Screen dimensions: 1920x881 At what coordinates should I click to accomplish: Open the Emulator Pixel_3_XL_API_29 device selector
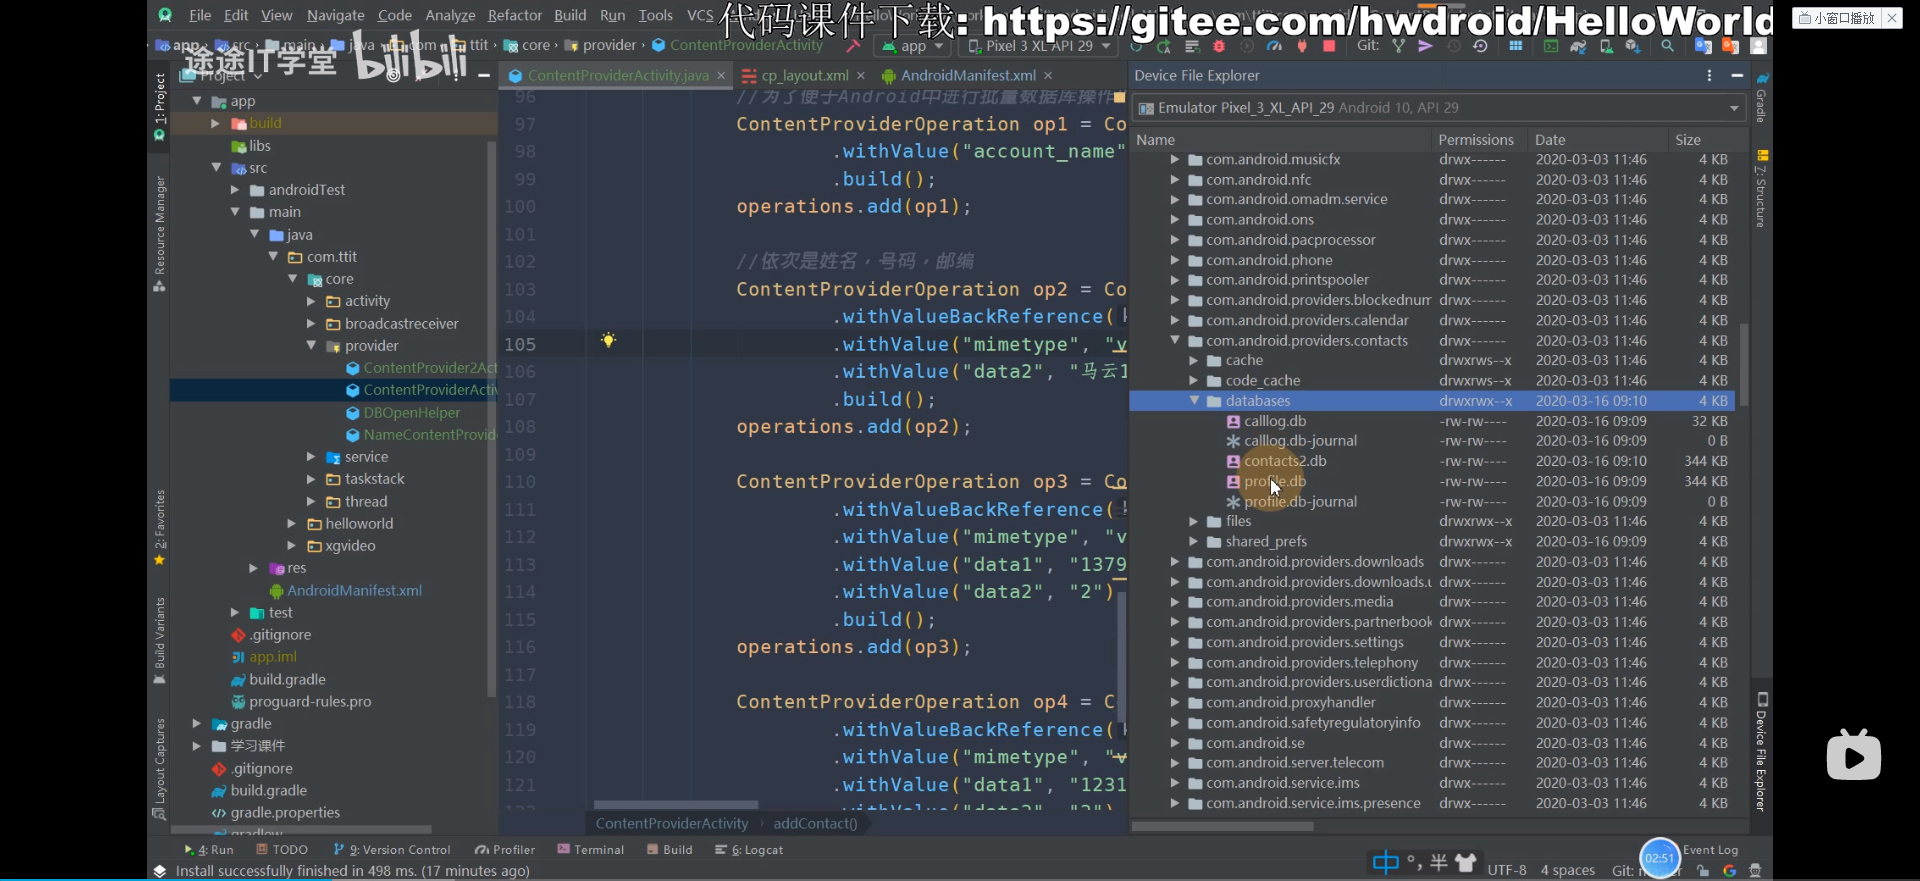click(1439, 108)
